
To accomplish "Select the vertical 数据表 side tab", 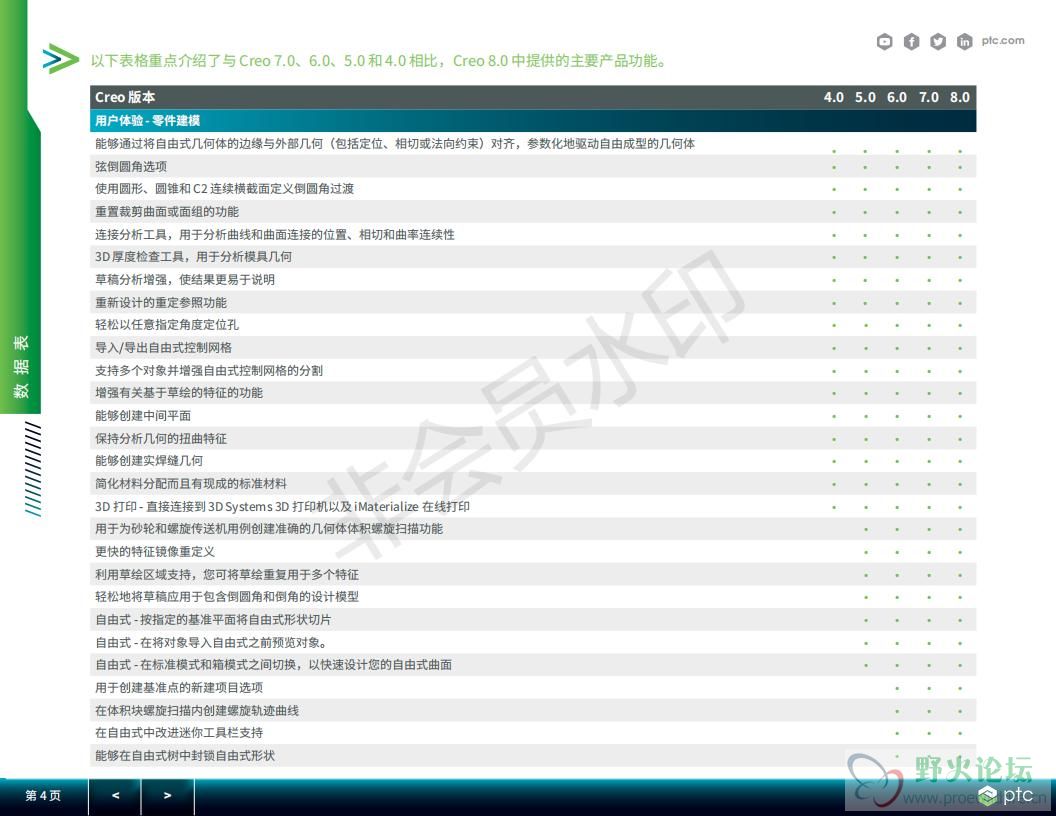I will pos(21,367).
